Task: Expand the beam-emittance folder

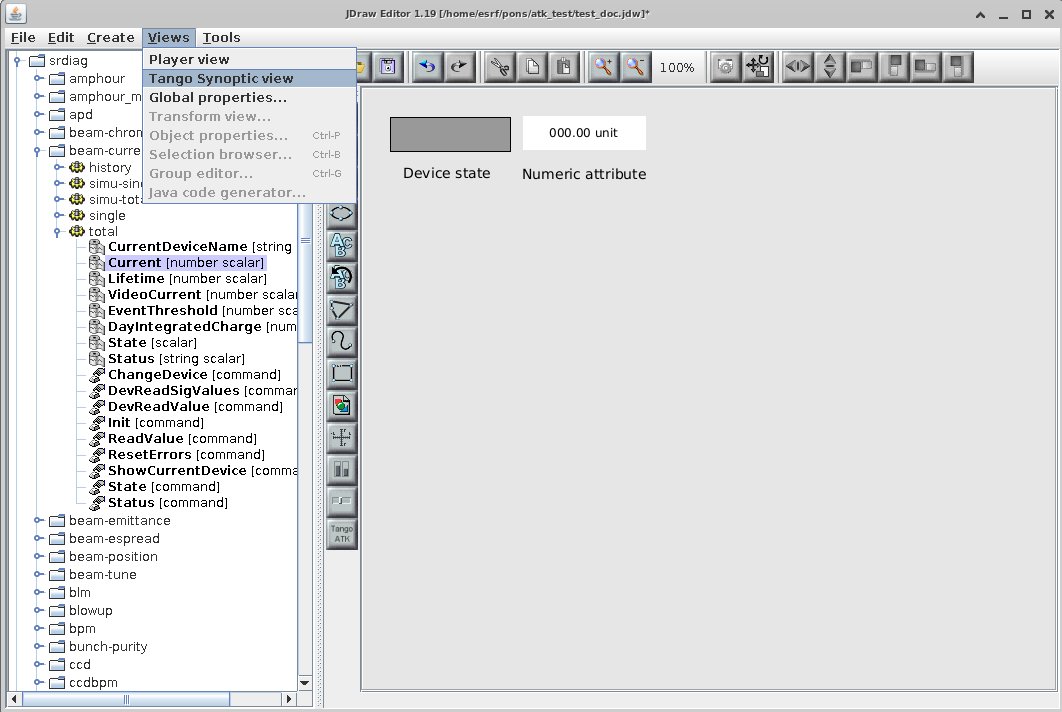Action: (39, 520)
